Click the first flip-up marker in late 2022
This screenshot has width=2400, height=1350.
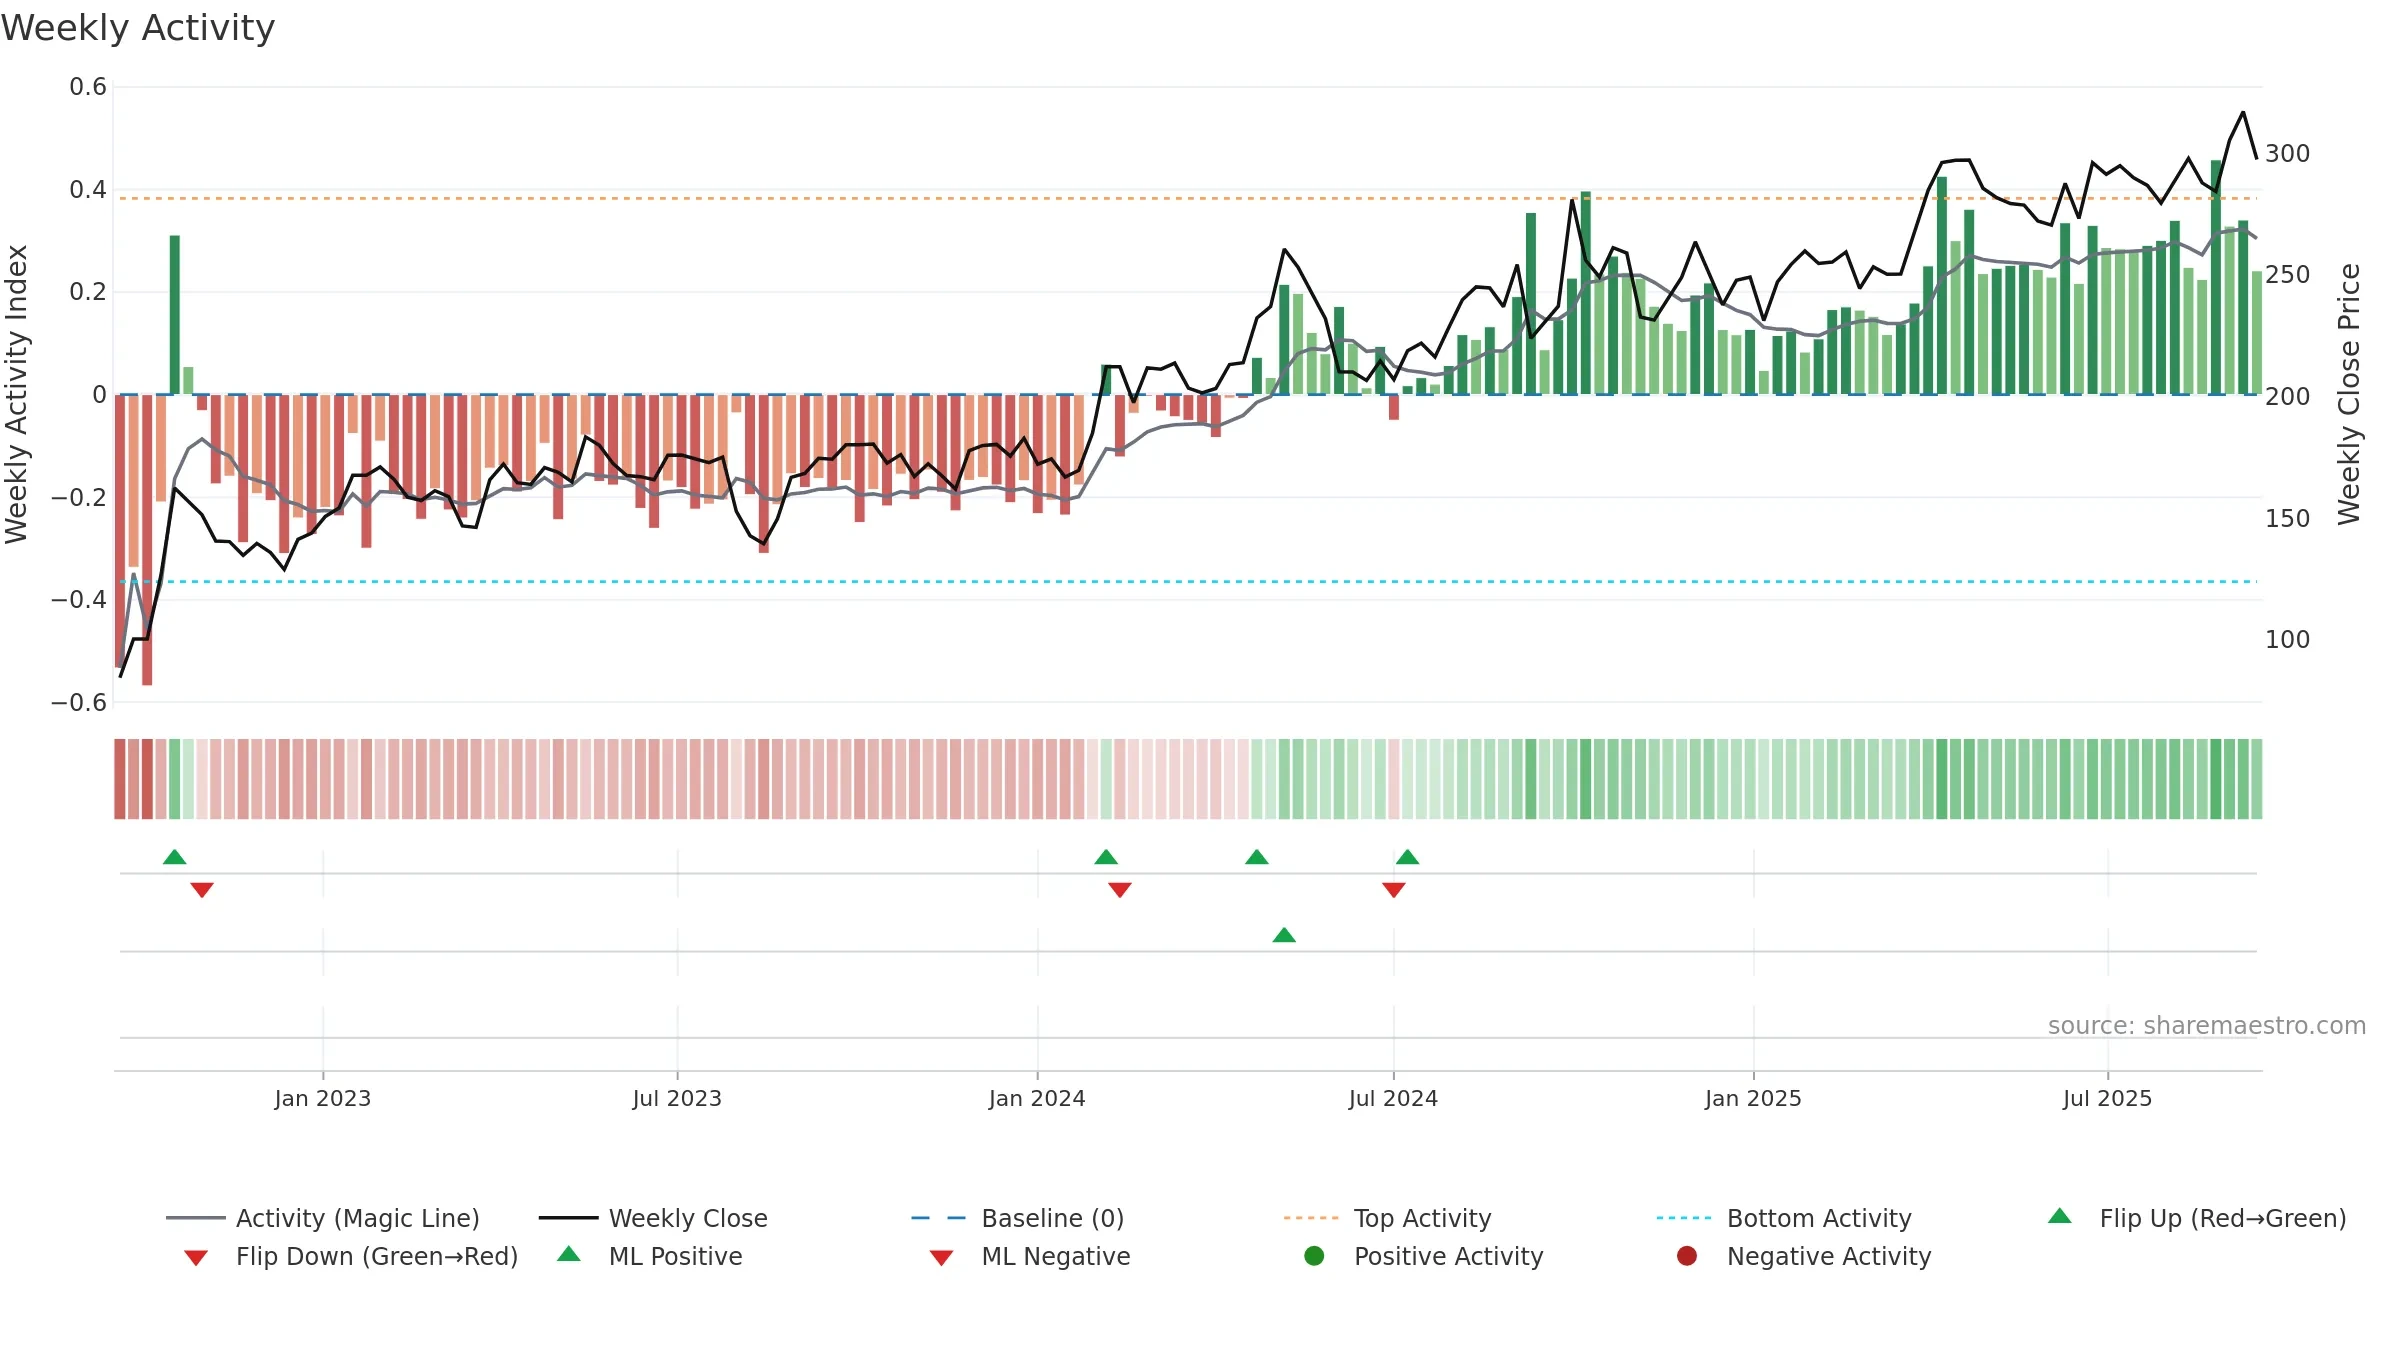coord(175,857)
